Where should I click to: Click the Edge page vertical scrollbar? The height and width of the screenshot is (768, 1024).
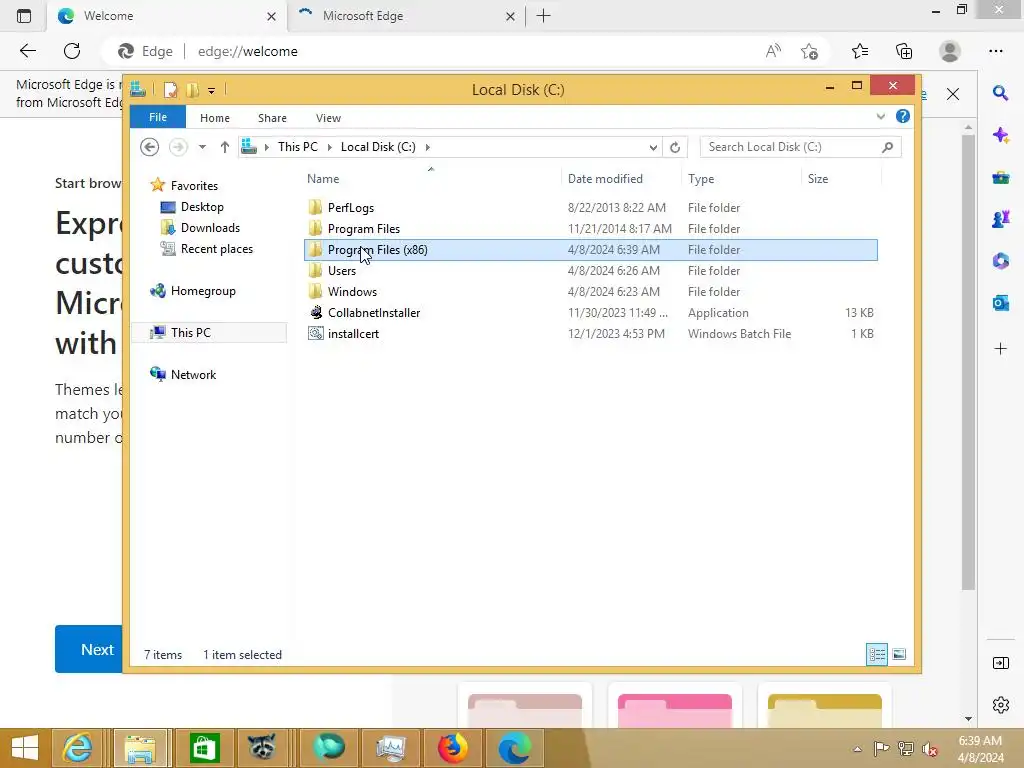coord(968,362)
